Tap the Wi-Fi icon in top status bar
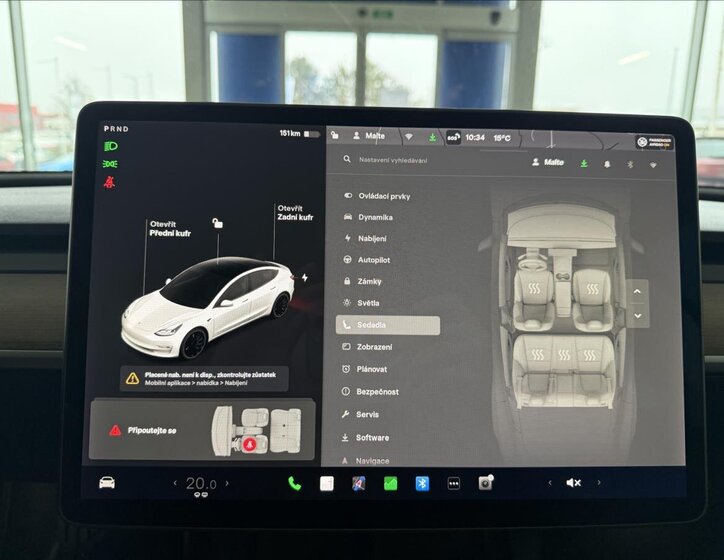The image size is (724, 560). (409, 137)
